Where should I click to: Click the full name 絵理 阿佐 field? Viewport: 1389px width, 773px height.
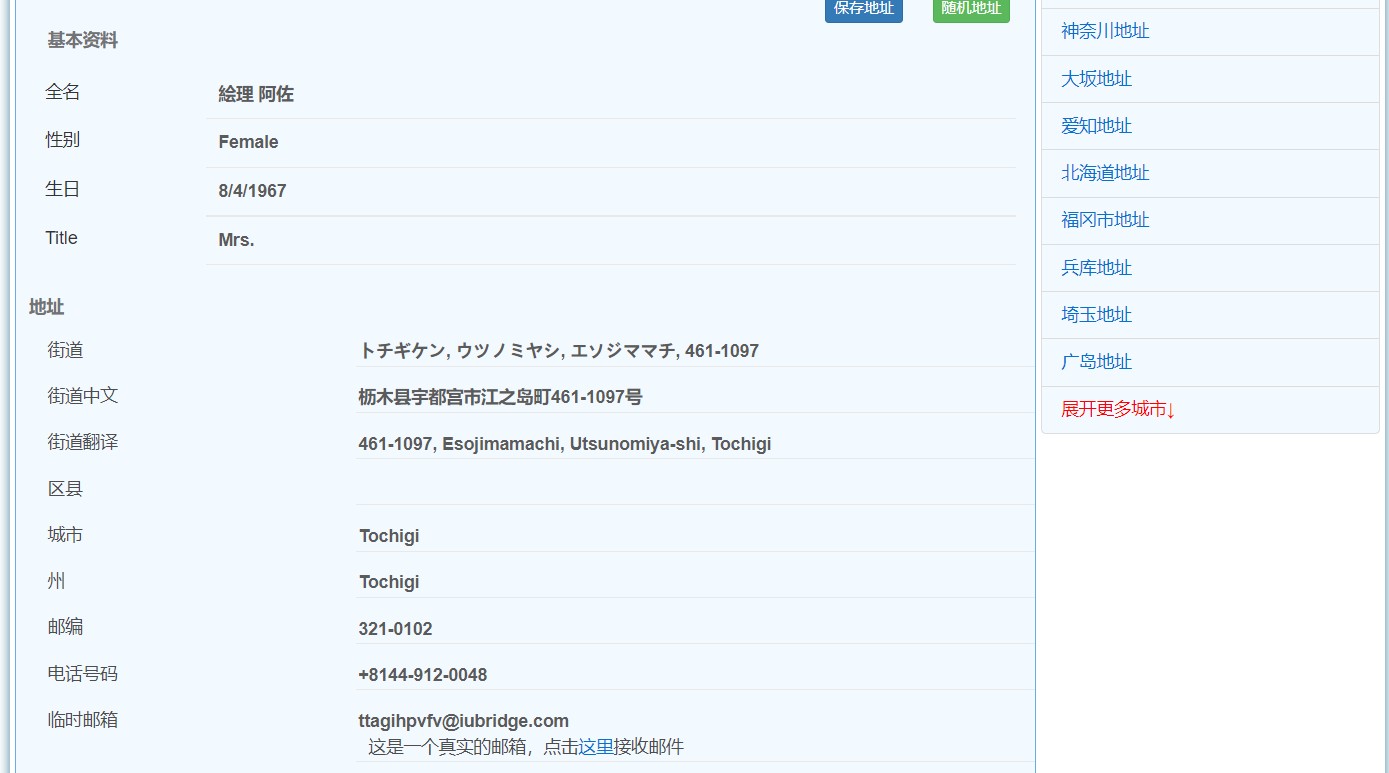tap(254, 94)
